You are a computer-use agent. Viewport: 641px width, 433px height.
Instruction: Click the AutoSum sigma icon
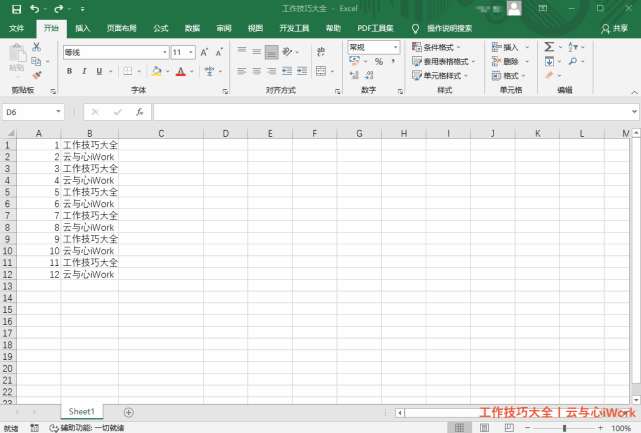pos(549,47)
